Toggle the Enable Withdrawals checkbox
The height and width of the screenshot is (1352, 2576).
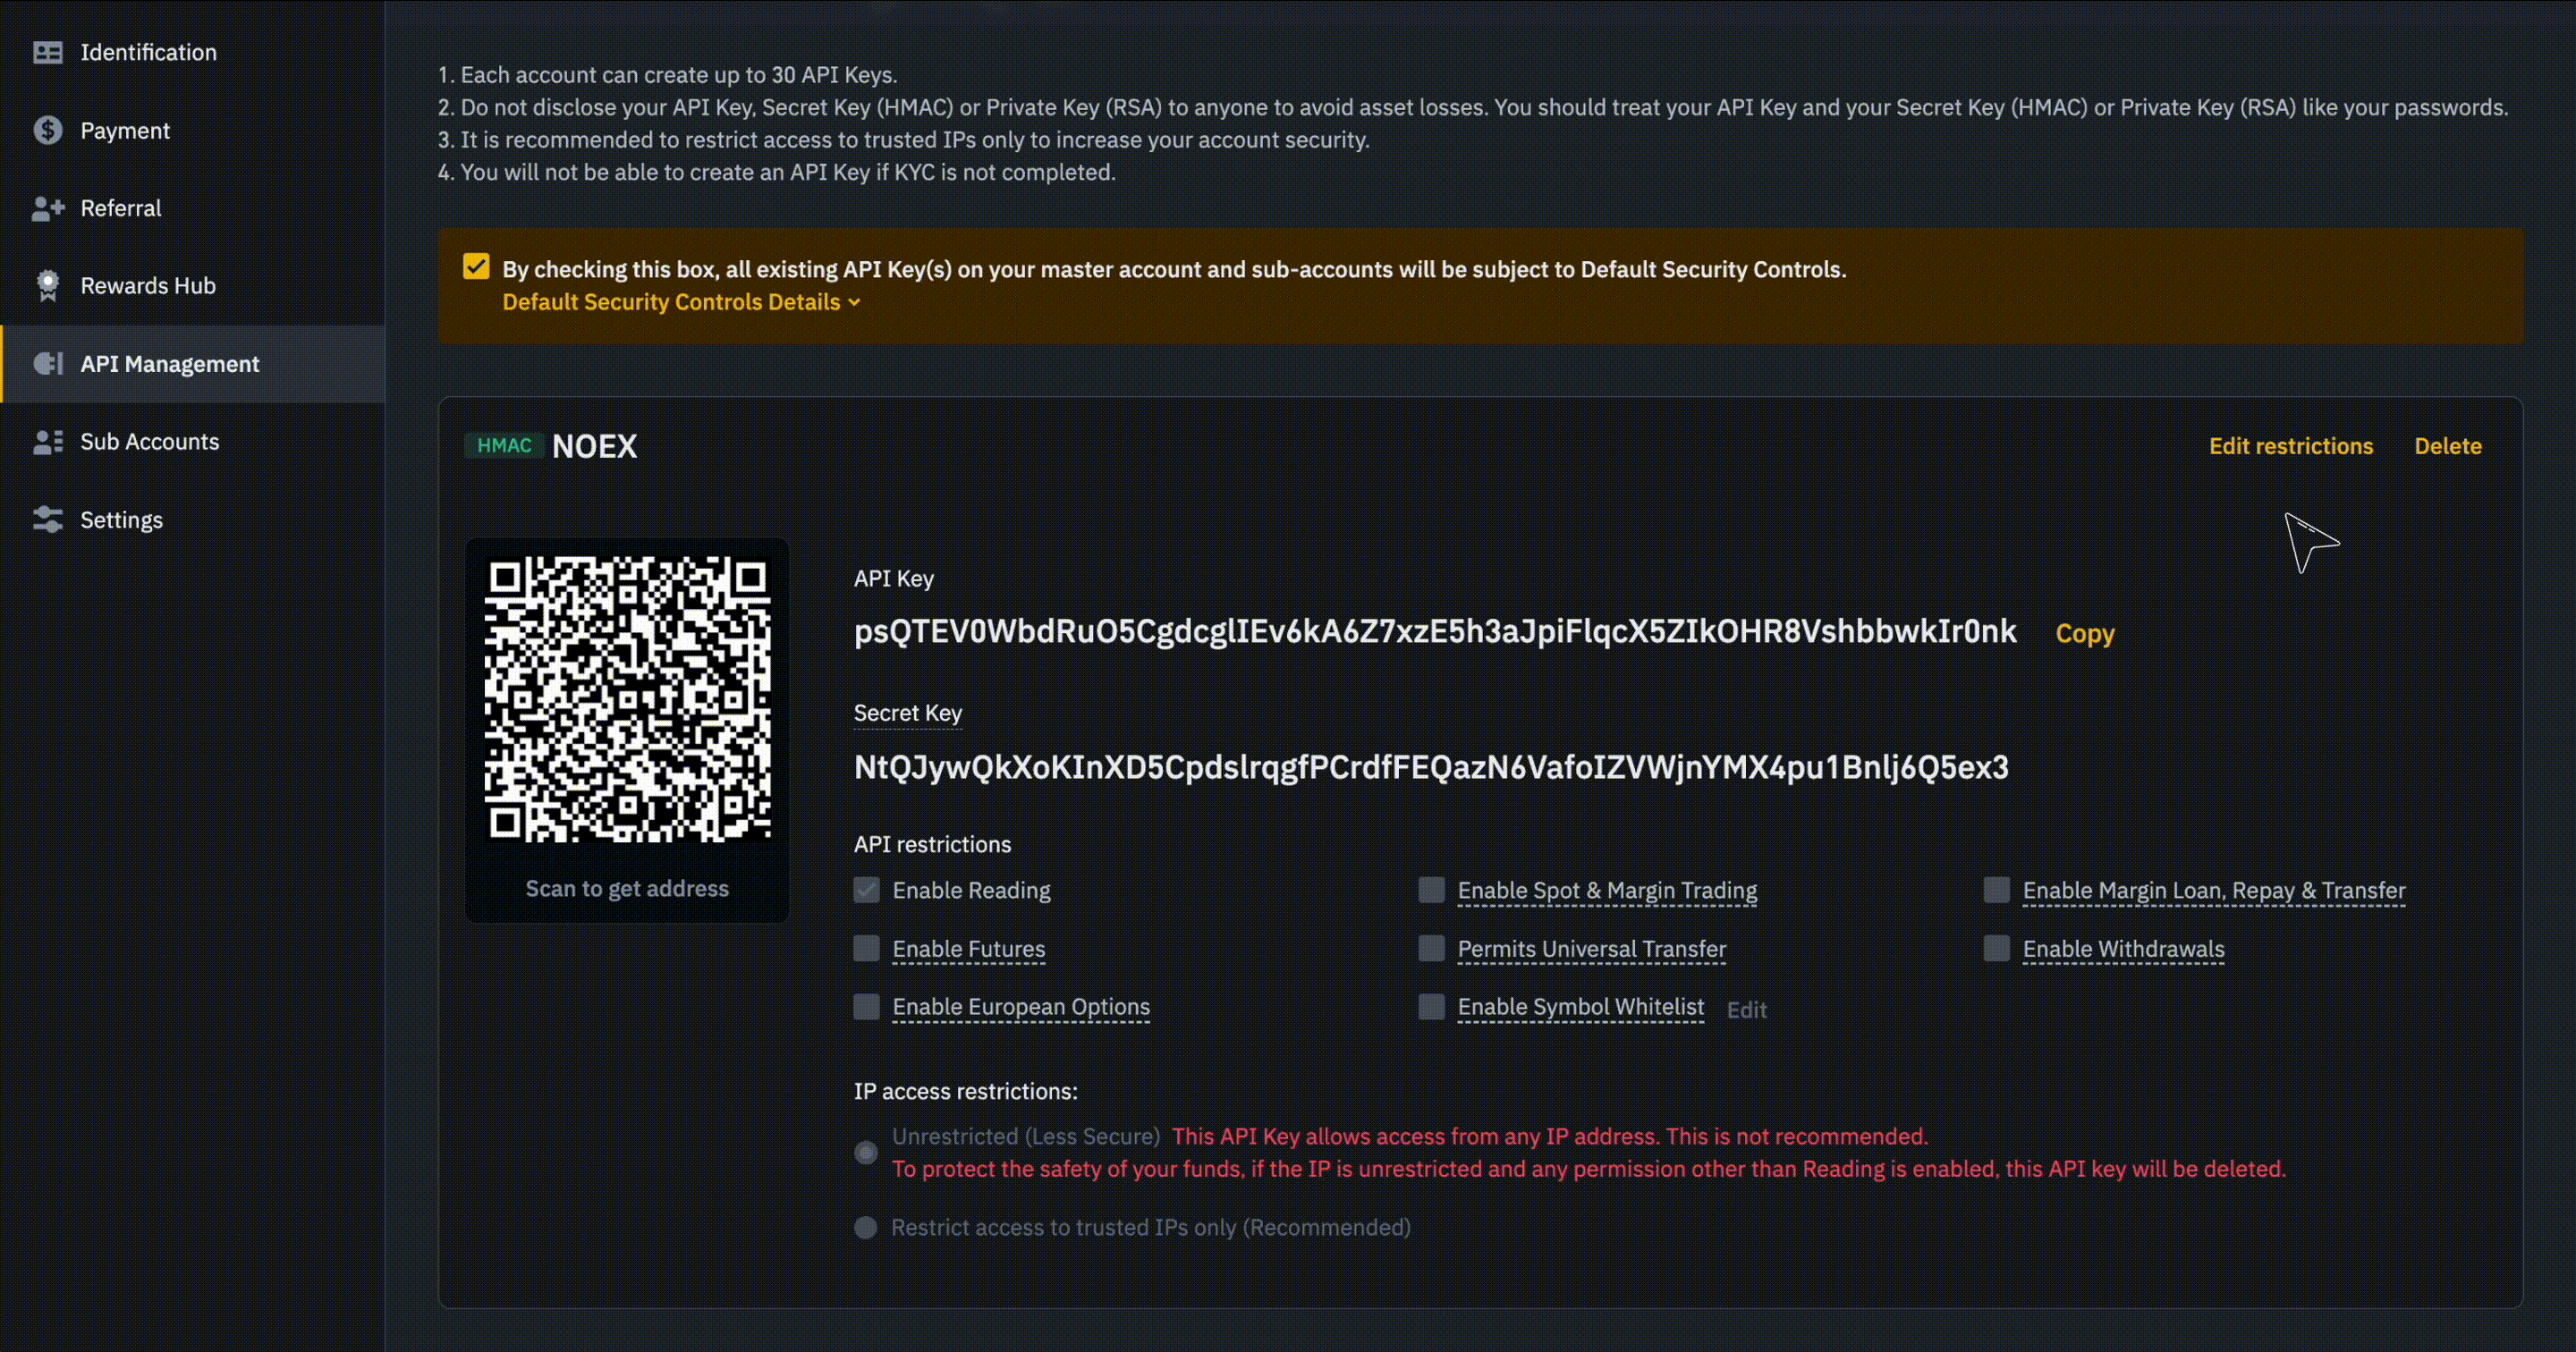click(x=1996, y=948)
